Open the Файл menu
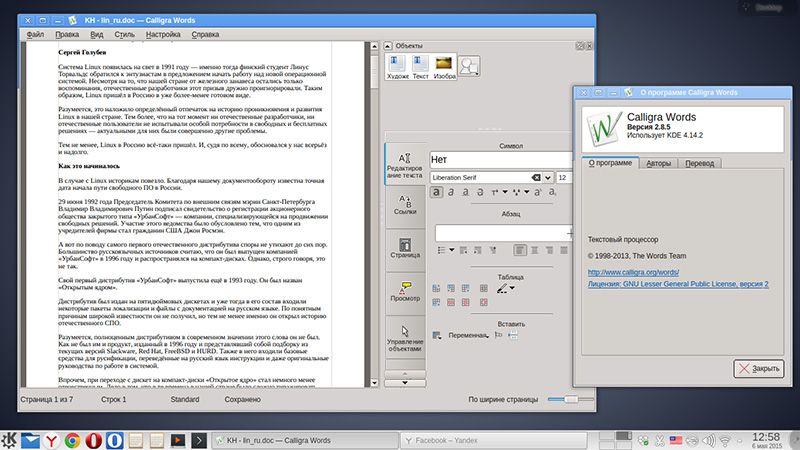 point(35,34)
